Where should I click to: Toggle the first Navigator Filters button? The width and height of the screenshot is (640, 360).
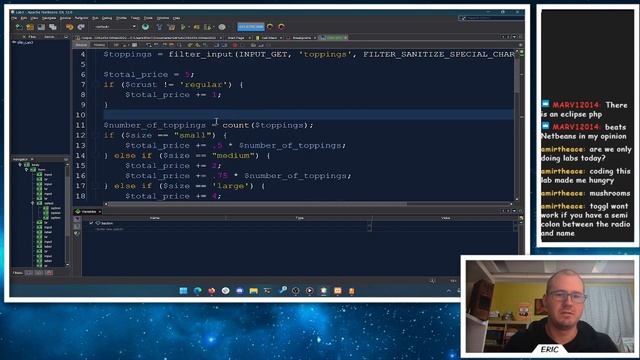click(29, 273)
